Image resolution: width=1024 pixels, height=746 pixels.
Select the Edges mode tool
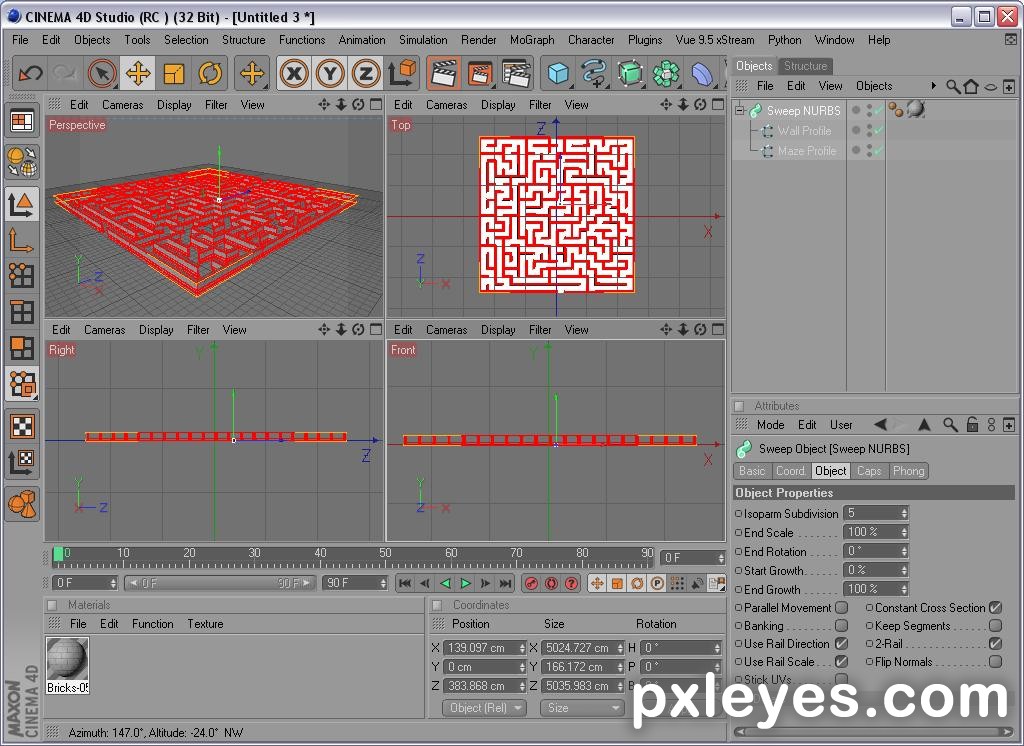[x=22, y=312]
